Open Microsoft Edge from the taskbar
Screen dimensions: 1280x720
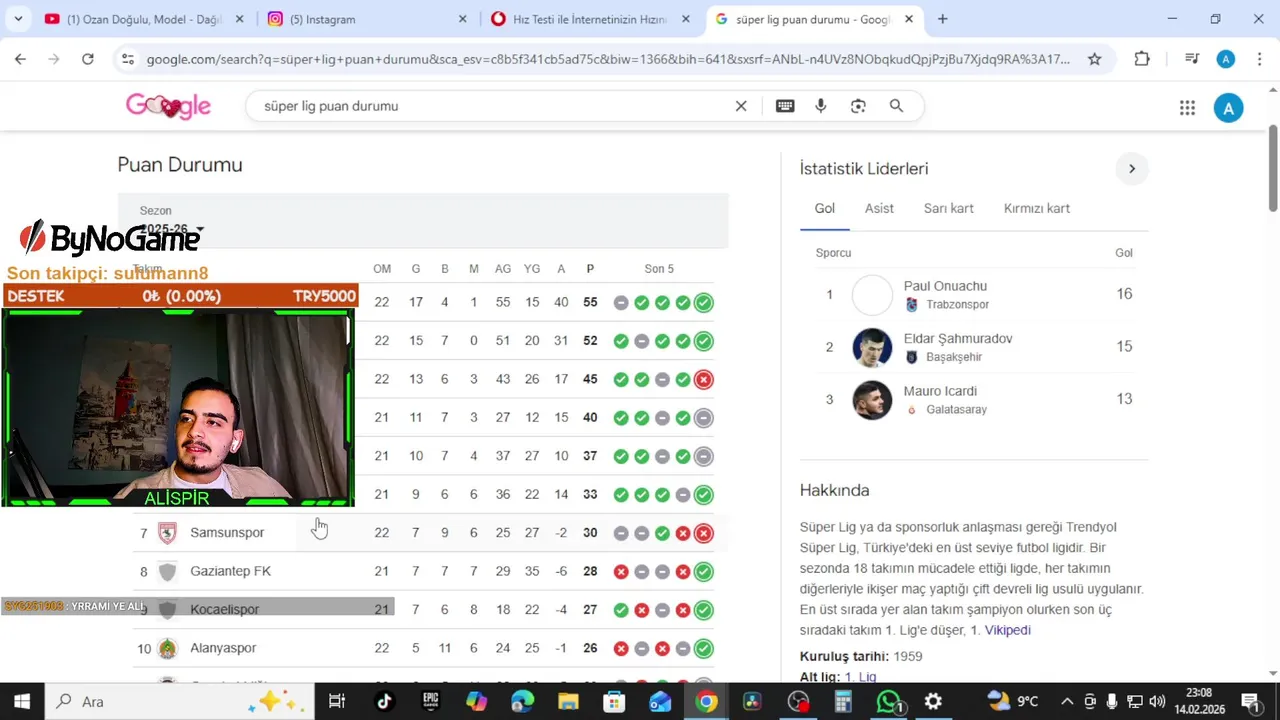pyautogui.click(x=523, y=701)
